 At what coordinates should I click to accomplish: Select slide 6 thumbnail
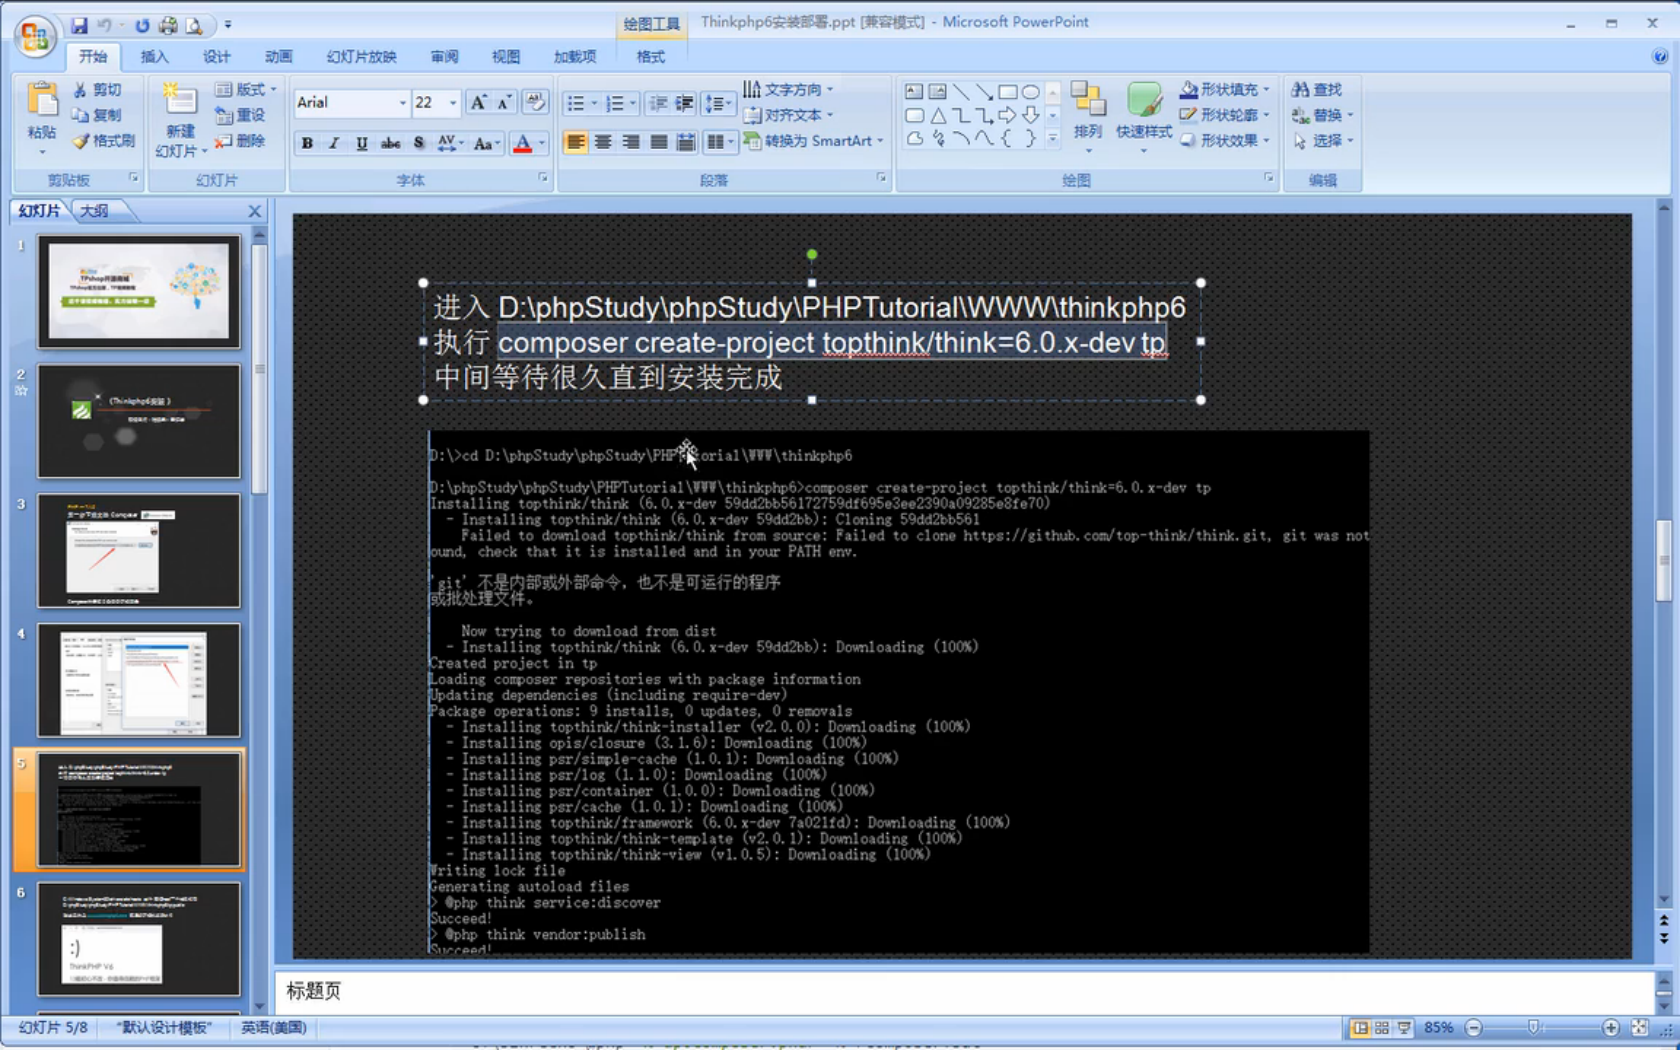tap(139, 939)
